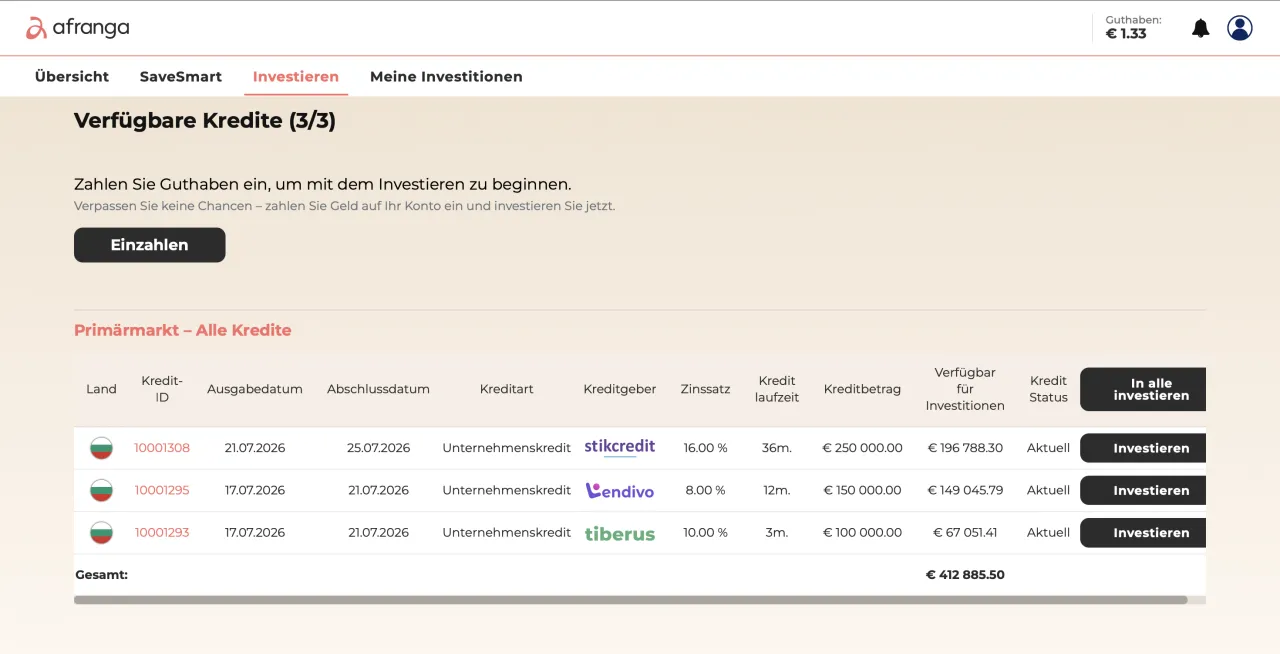Click Aktuell status of loan 10001295
This screenshot has height=654, width=1280.
[1049, 490]
